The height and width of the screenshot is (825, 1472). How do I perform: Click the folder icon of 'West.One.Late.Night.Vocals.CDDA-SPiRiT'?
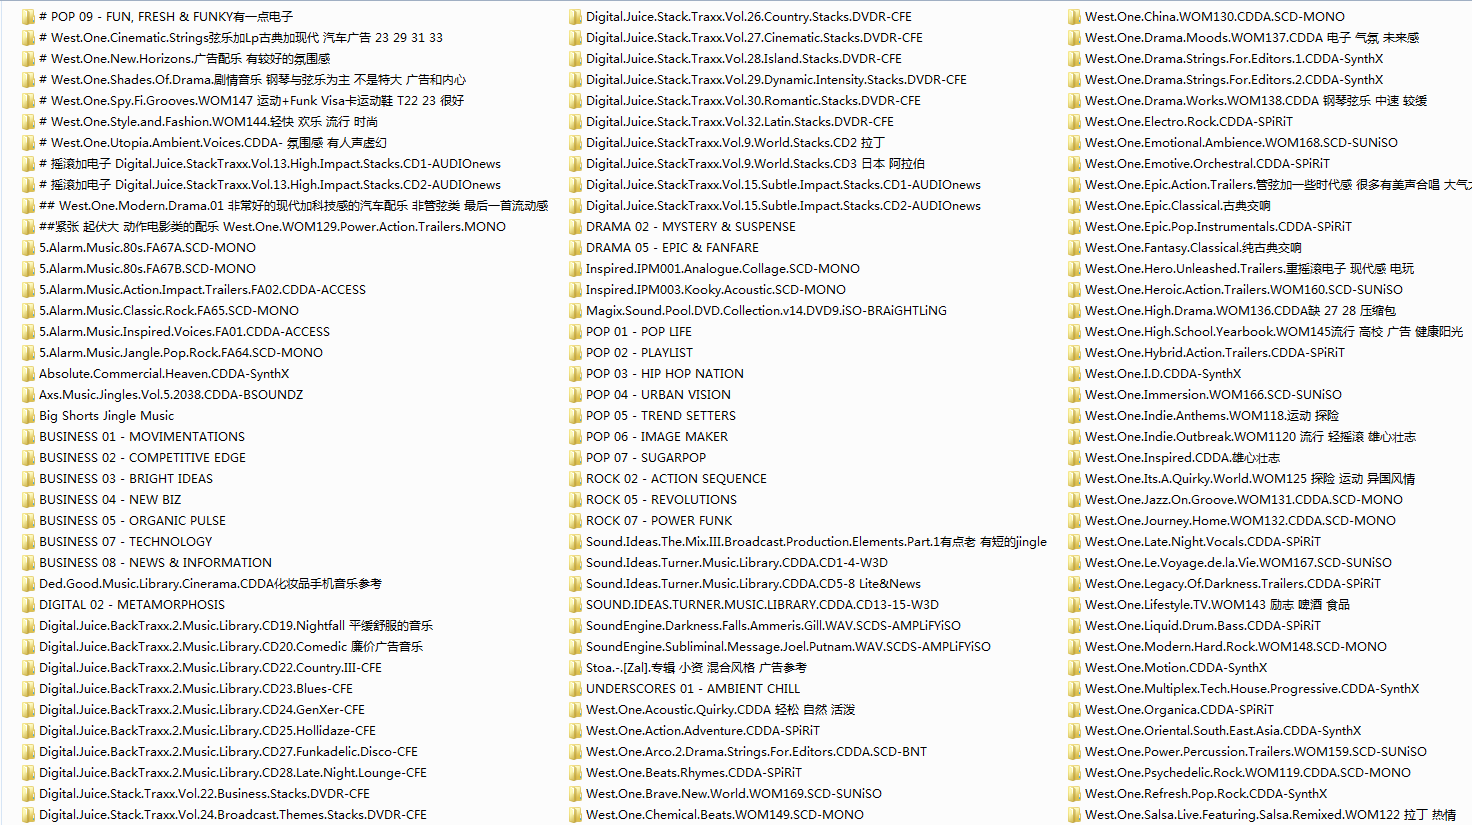(1074, 542)
